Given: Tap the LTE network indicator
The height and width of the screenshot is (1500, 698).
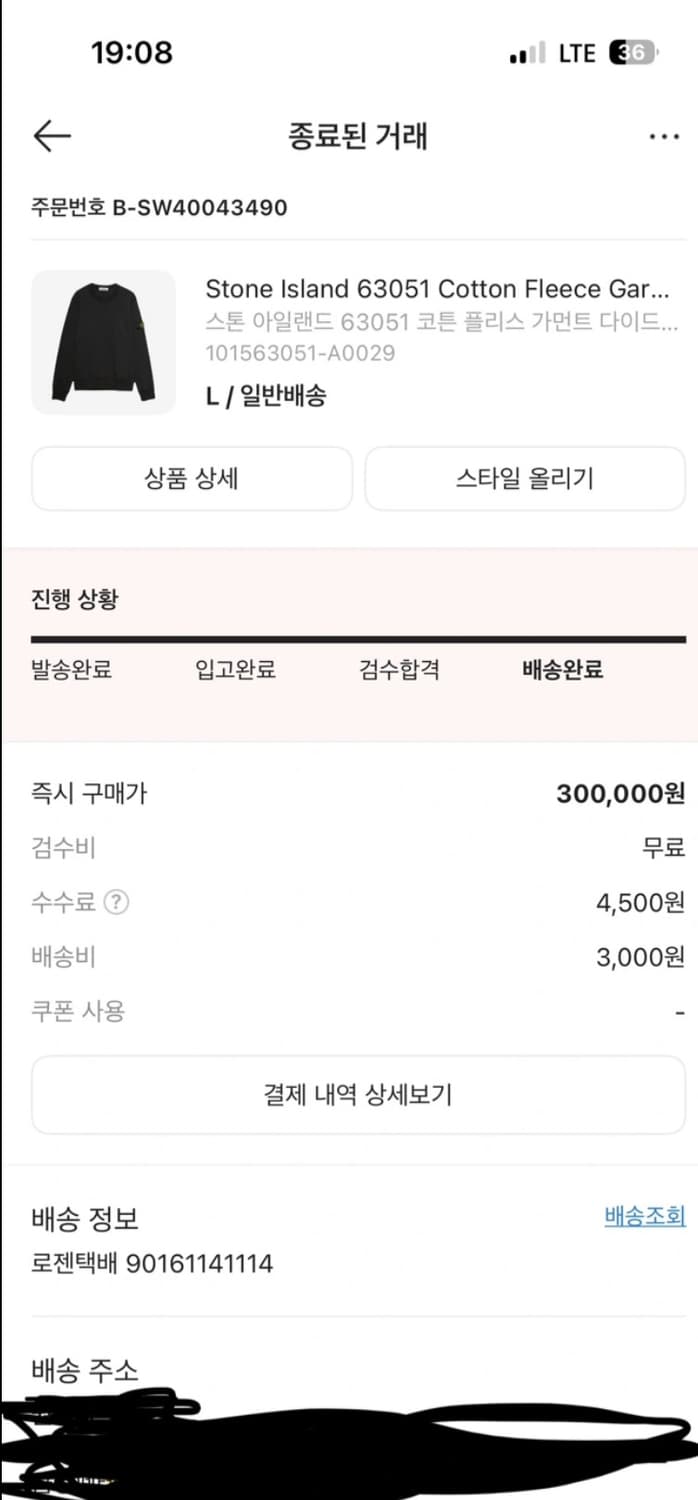Looking at the screenshot, I should coord(578,52).
